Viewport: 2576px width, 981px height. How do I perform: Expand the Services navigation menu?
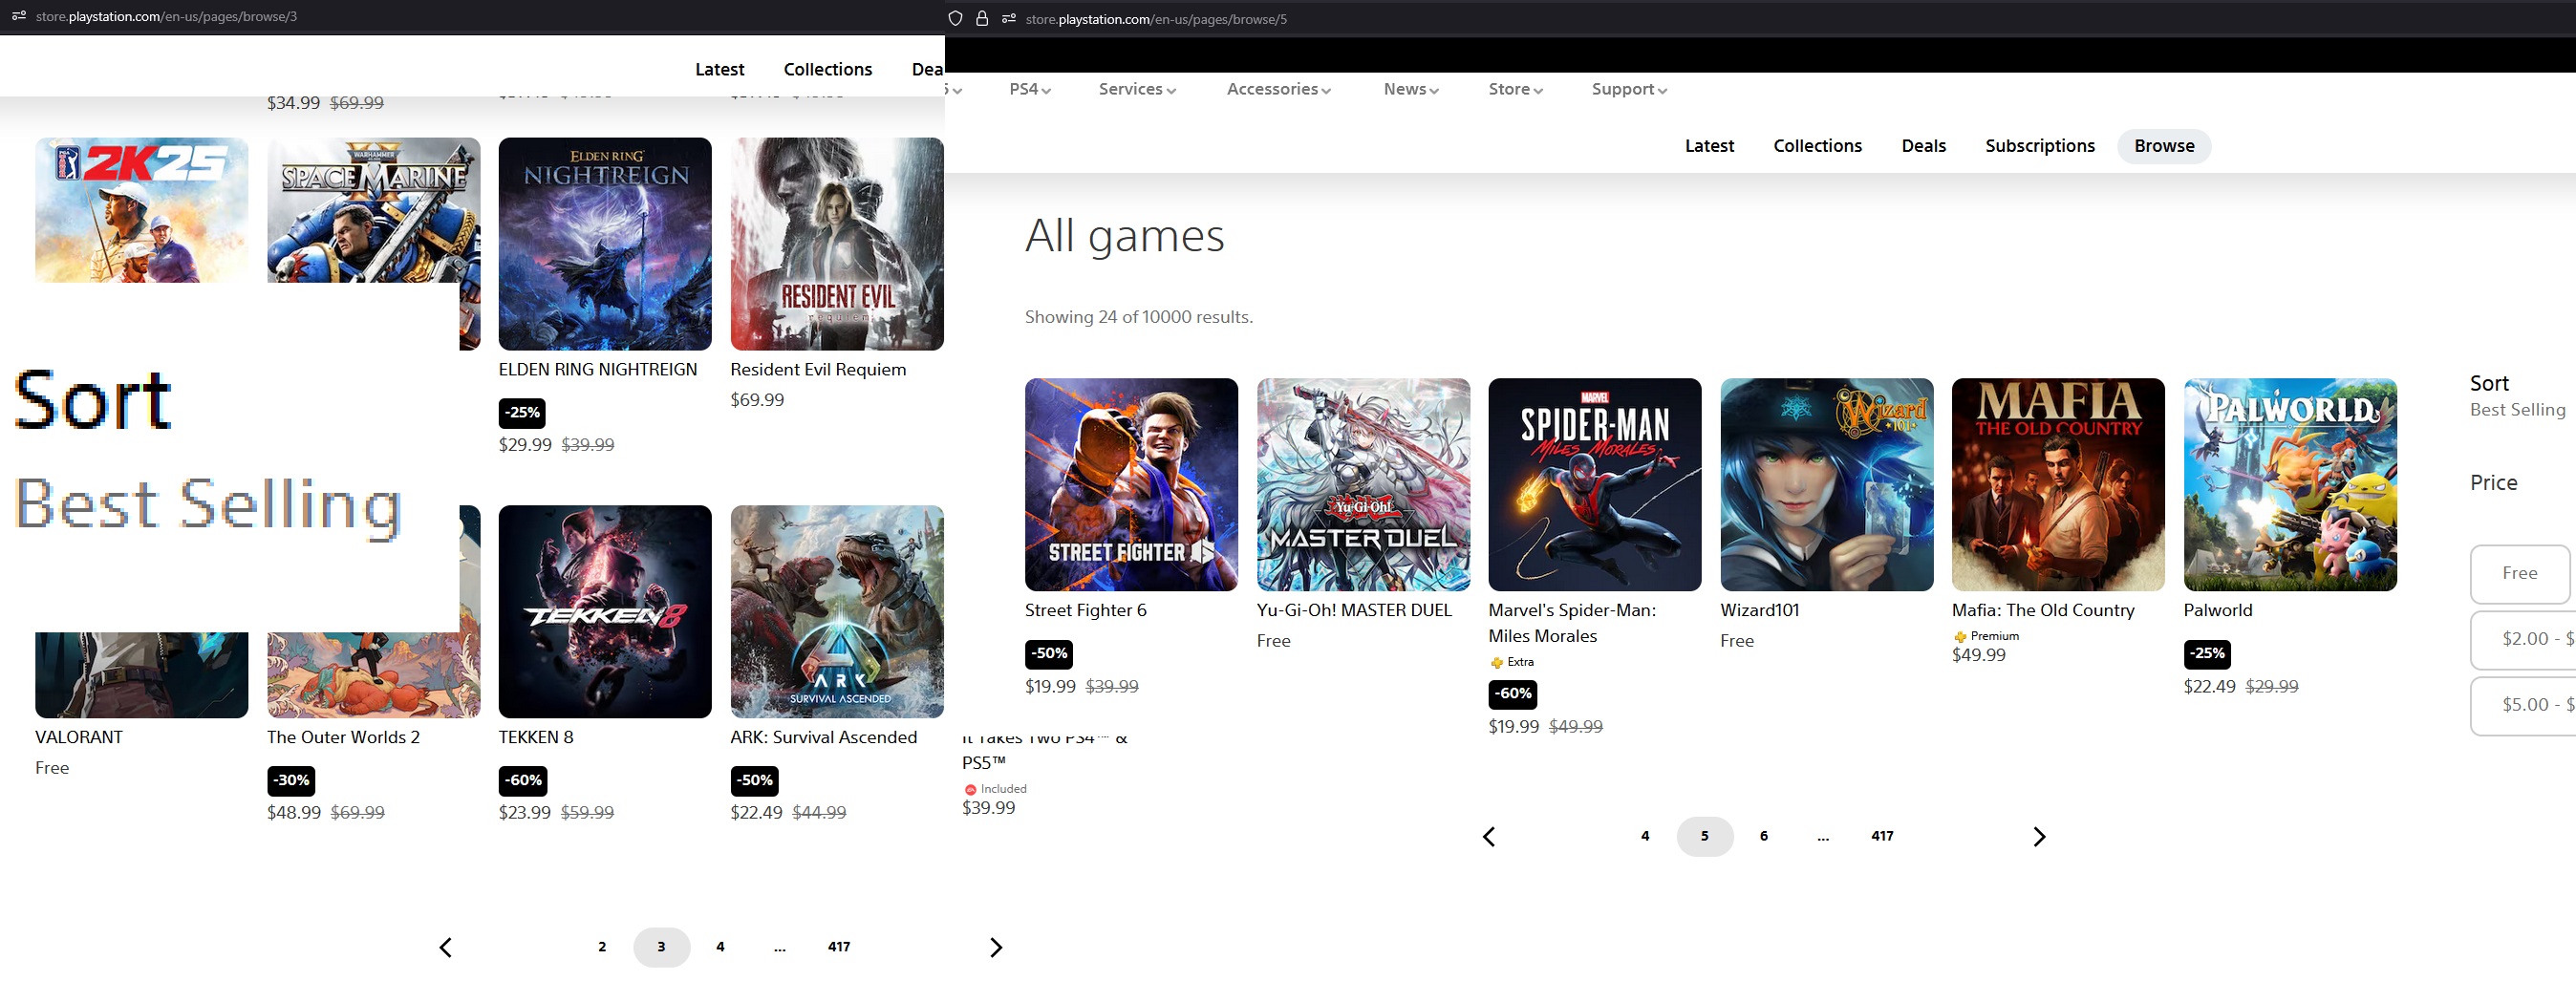1137,89
